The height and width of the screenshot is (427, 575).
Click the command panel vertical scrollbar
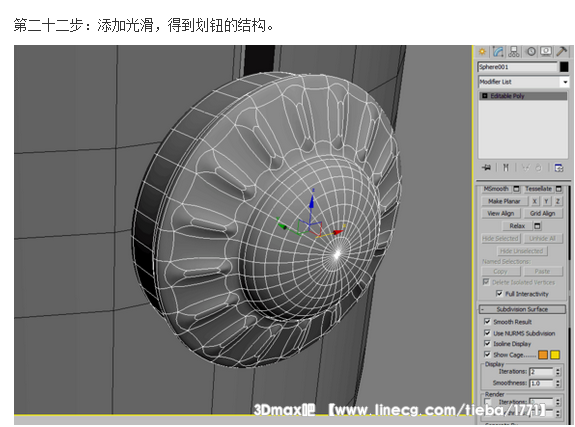pos(569,304)
